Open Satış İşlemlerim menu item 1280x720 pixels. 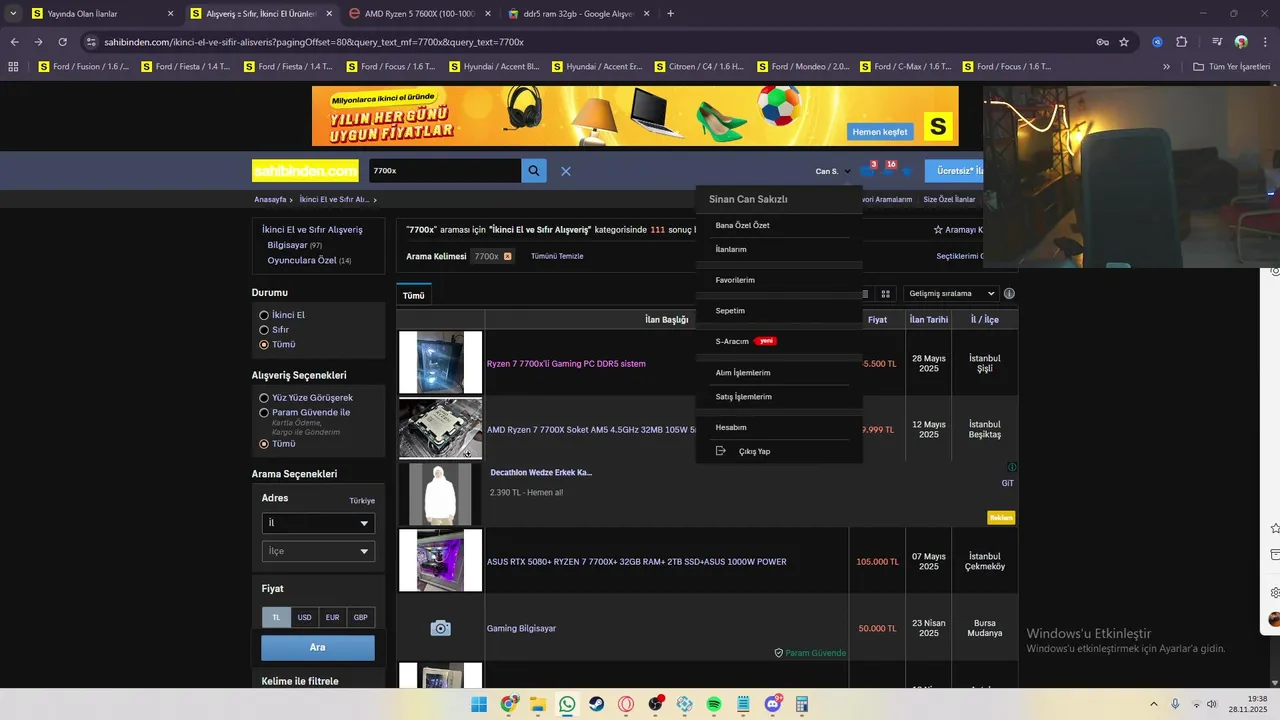tap(743, 397)
